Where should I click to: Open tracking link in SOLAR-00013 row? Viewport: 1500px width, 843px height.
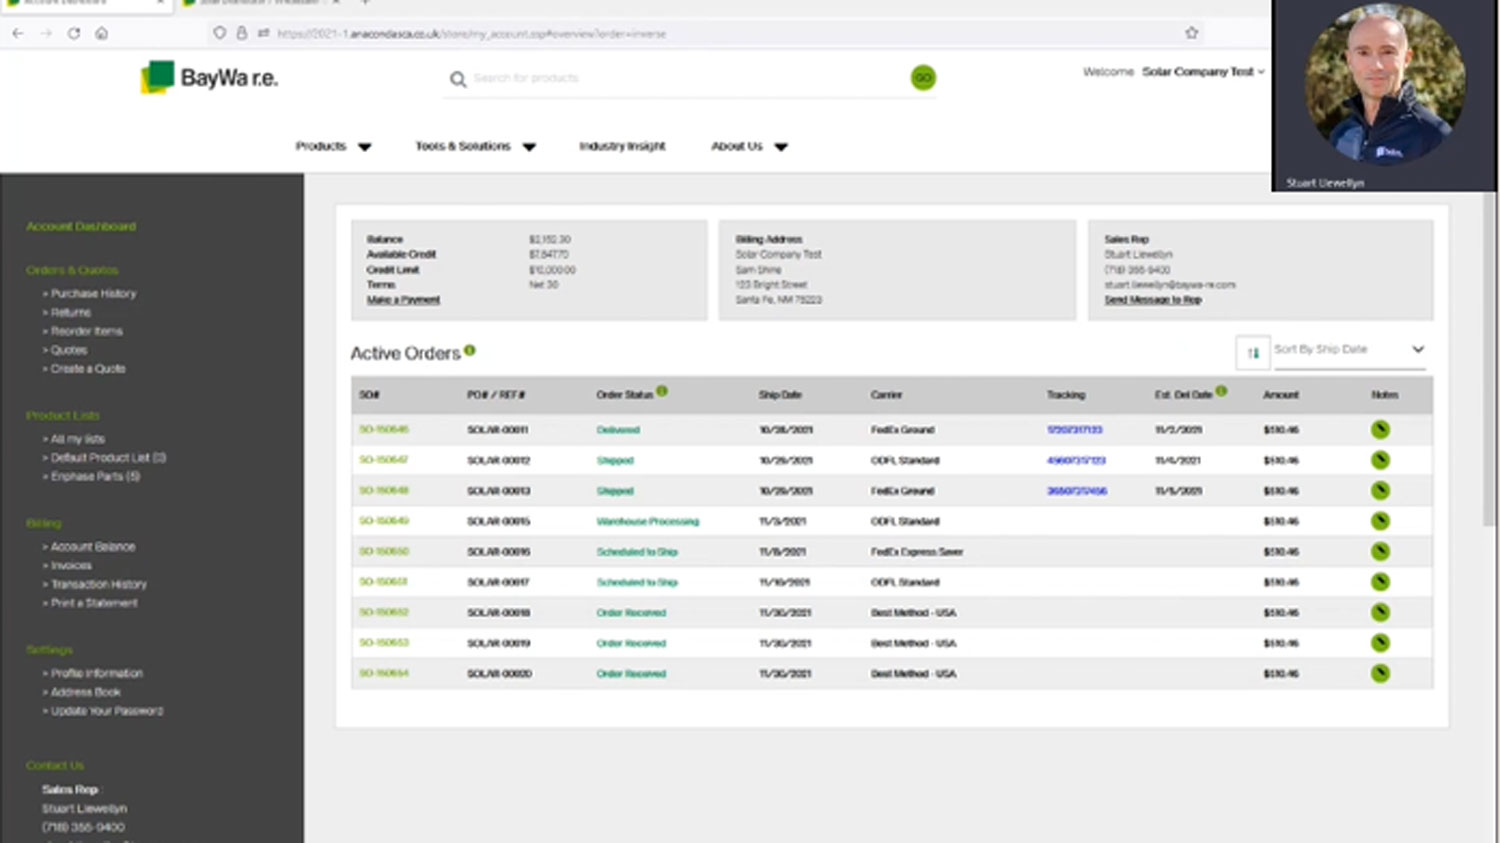tap(1077, 491)
